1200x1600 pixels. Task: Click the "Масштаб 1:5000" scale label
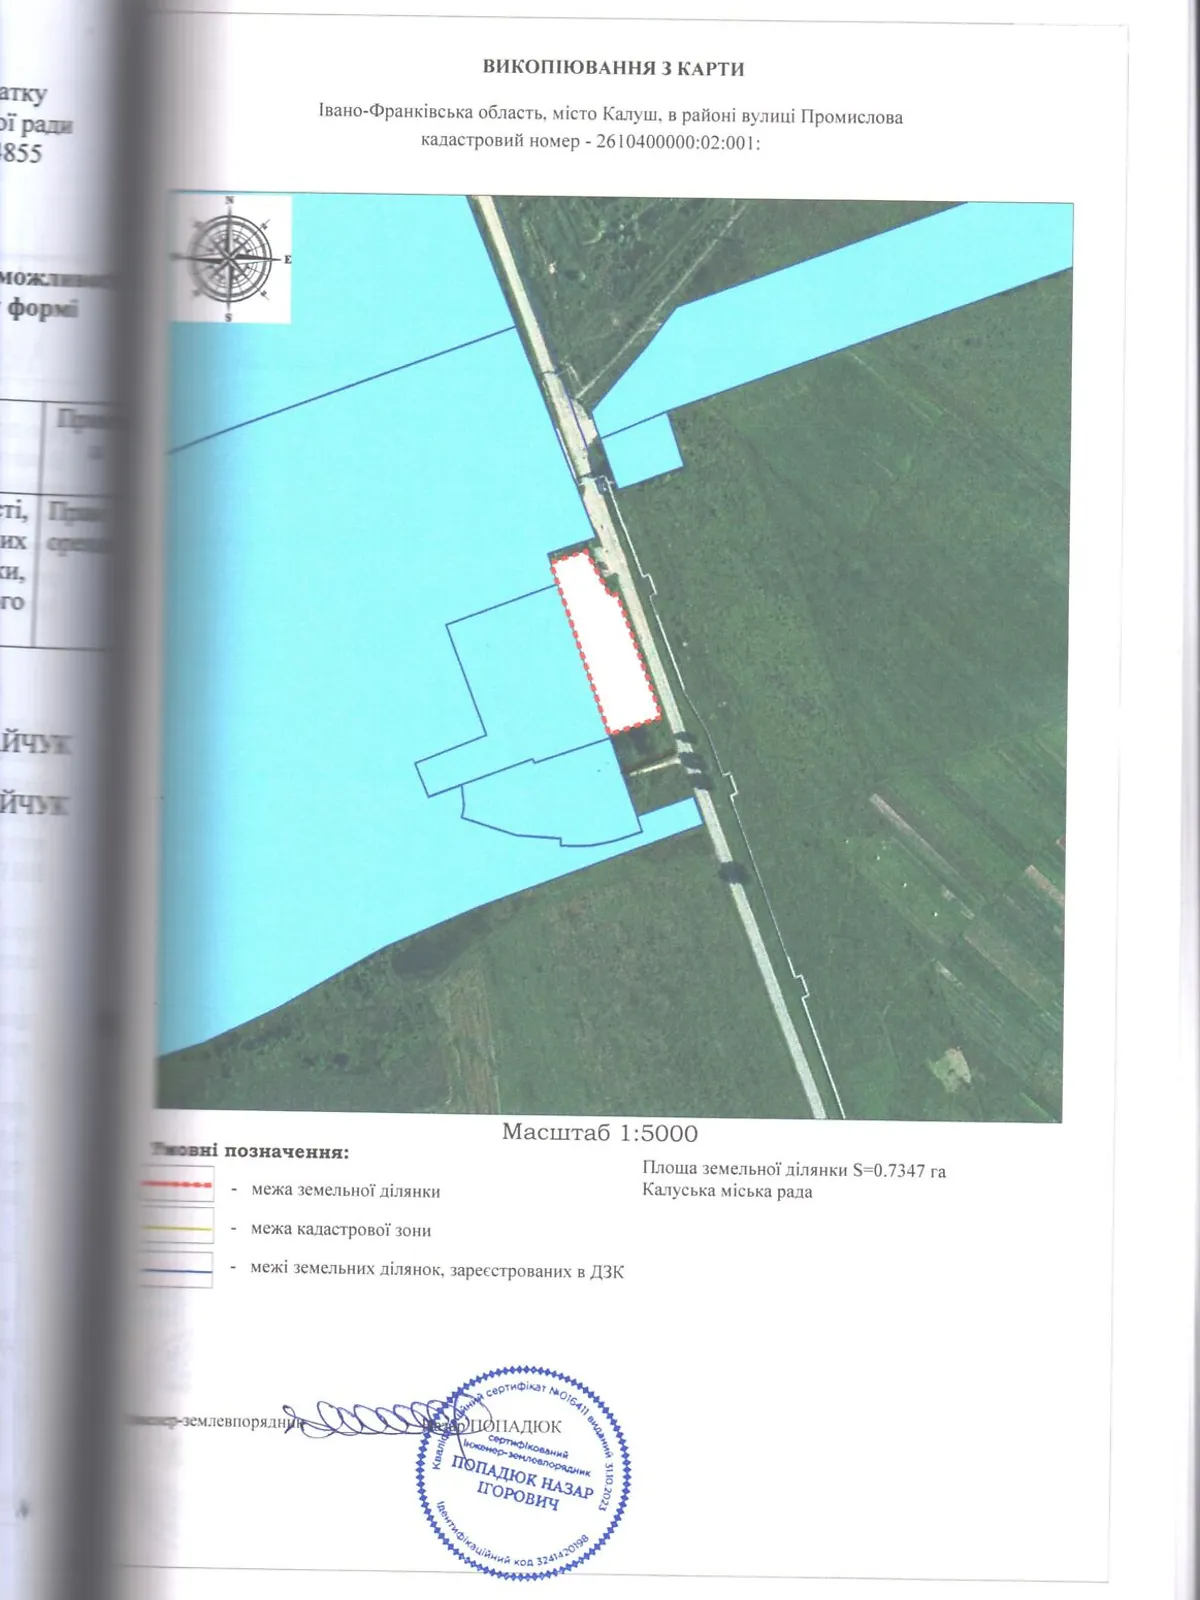point(599,1133)
